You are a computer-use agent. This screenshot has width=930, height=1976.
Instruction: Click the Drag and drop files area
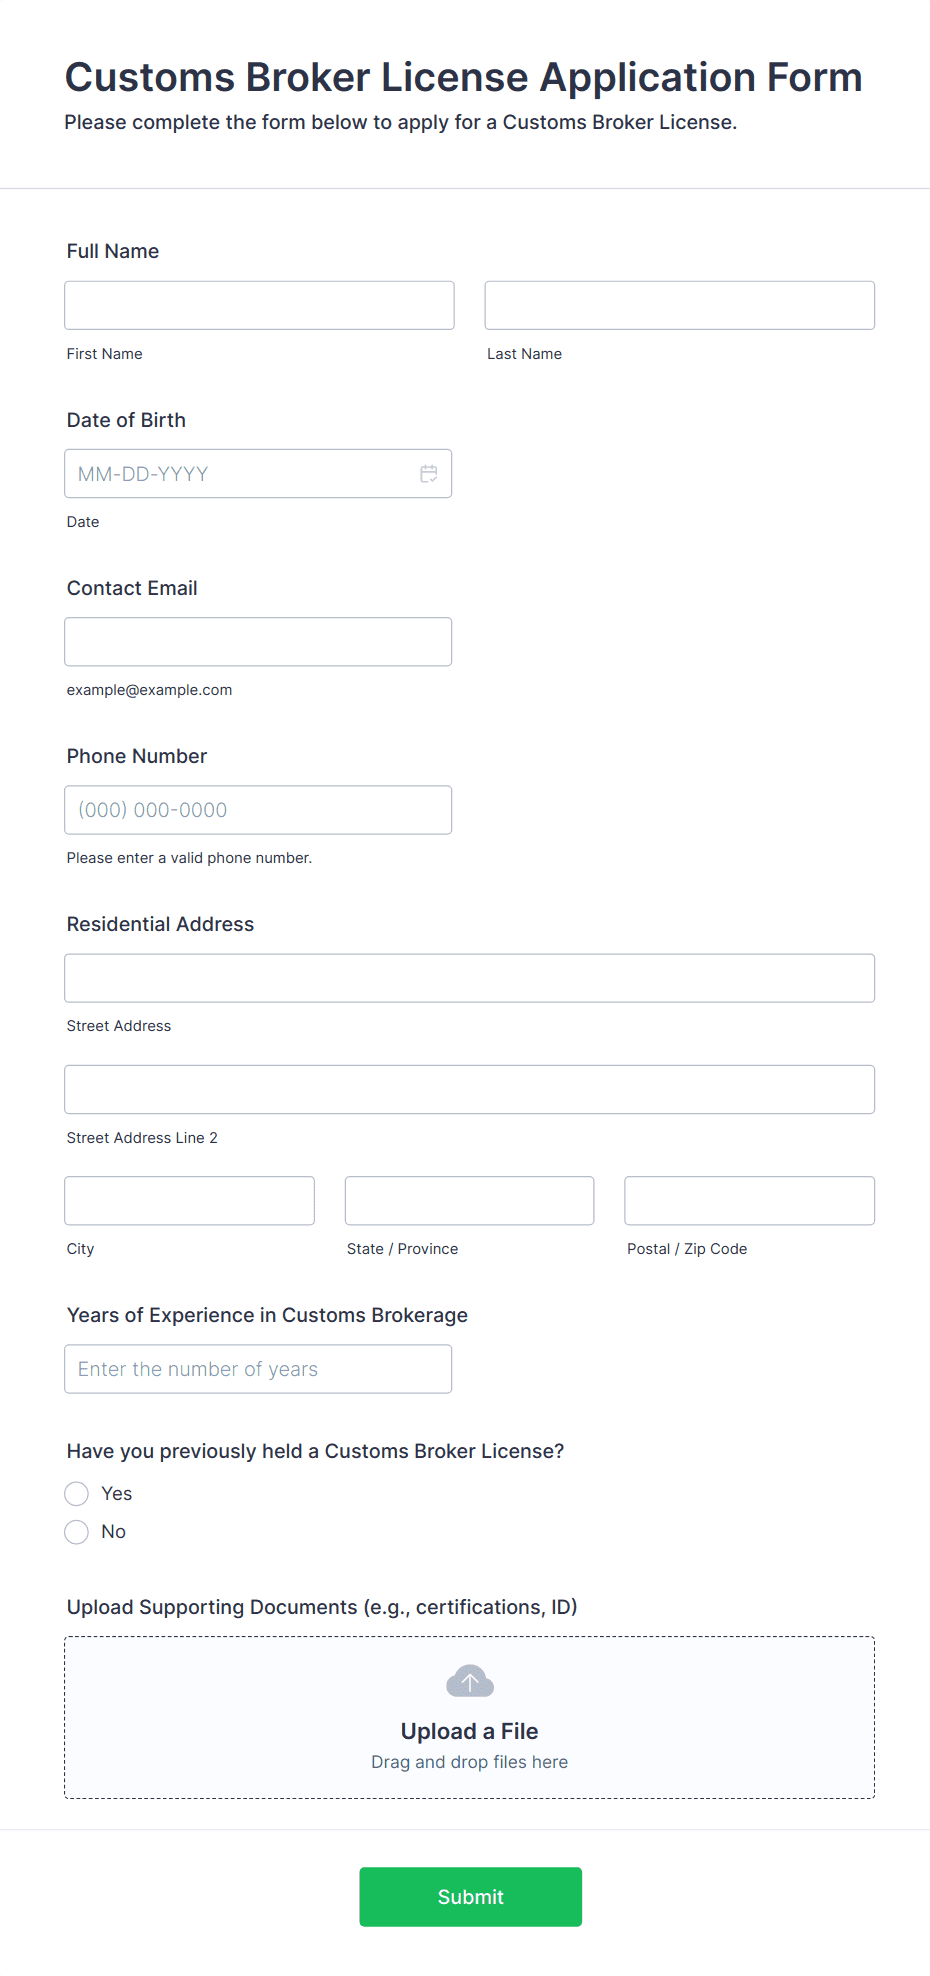pos(469,1762)
